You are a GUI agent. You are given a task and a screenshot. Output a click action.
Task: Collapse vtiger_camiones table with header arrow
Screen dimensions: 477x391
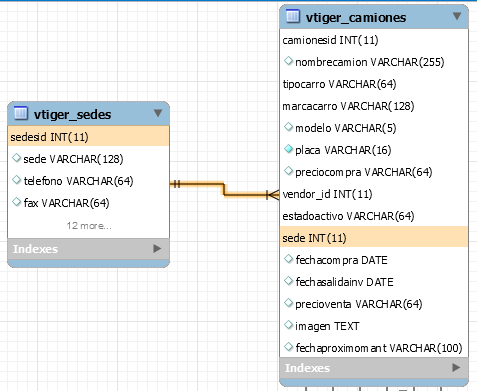tap(457, 16)
